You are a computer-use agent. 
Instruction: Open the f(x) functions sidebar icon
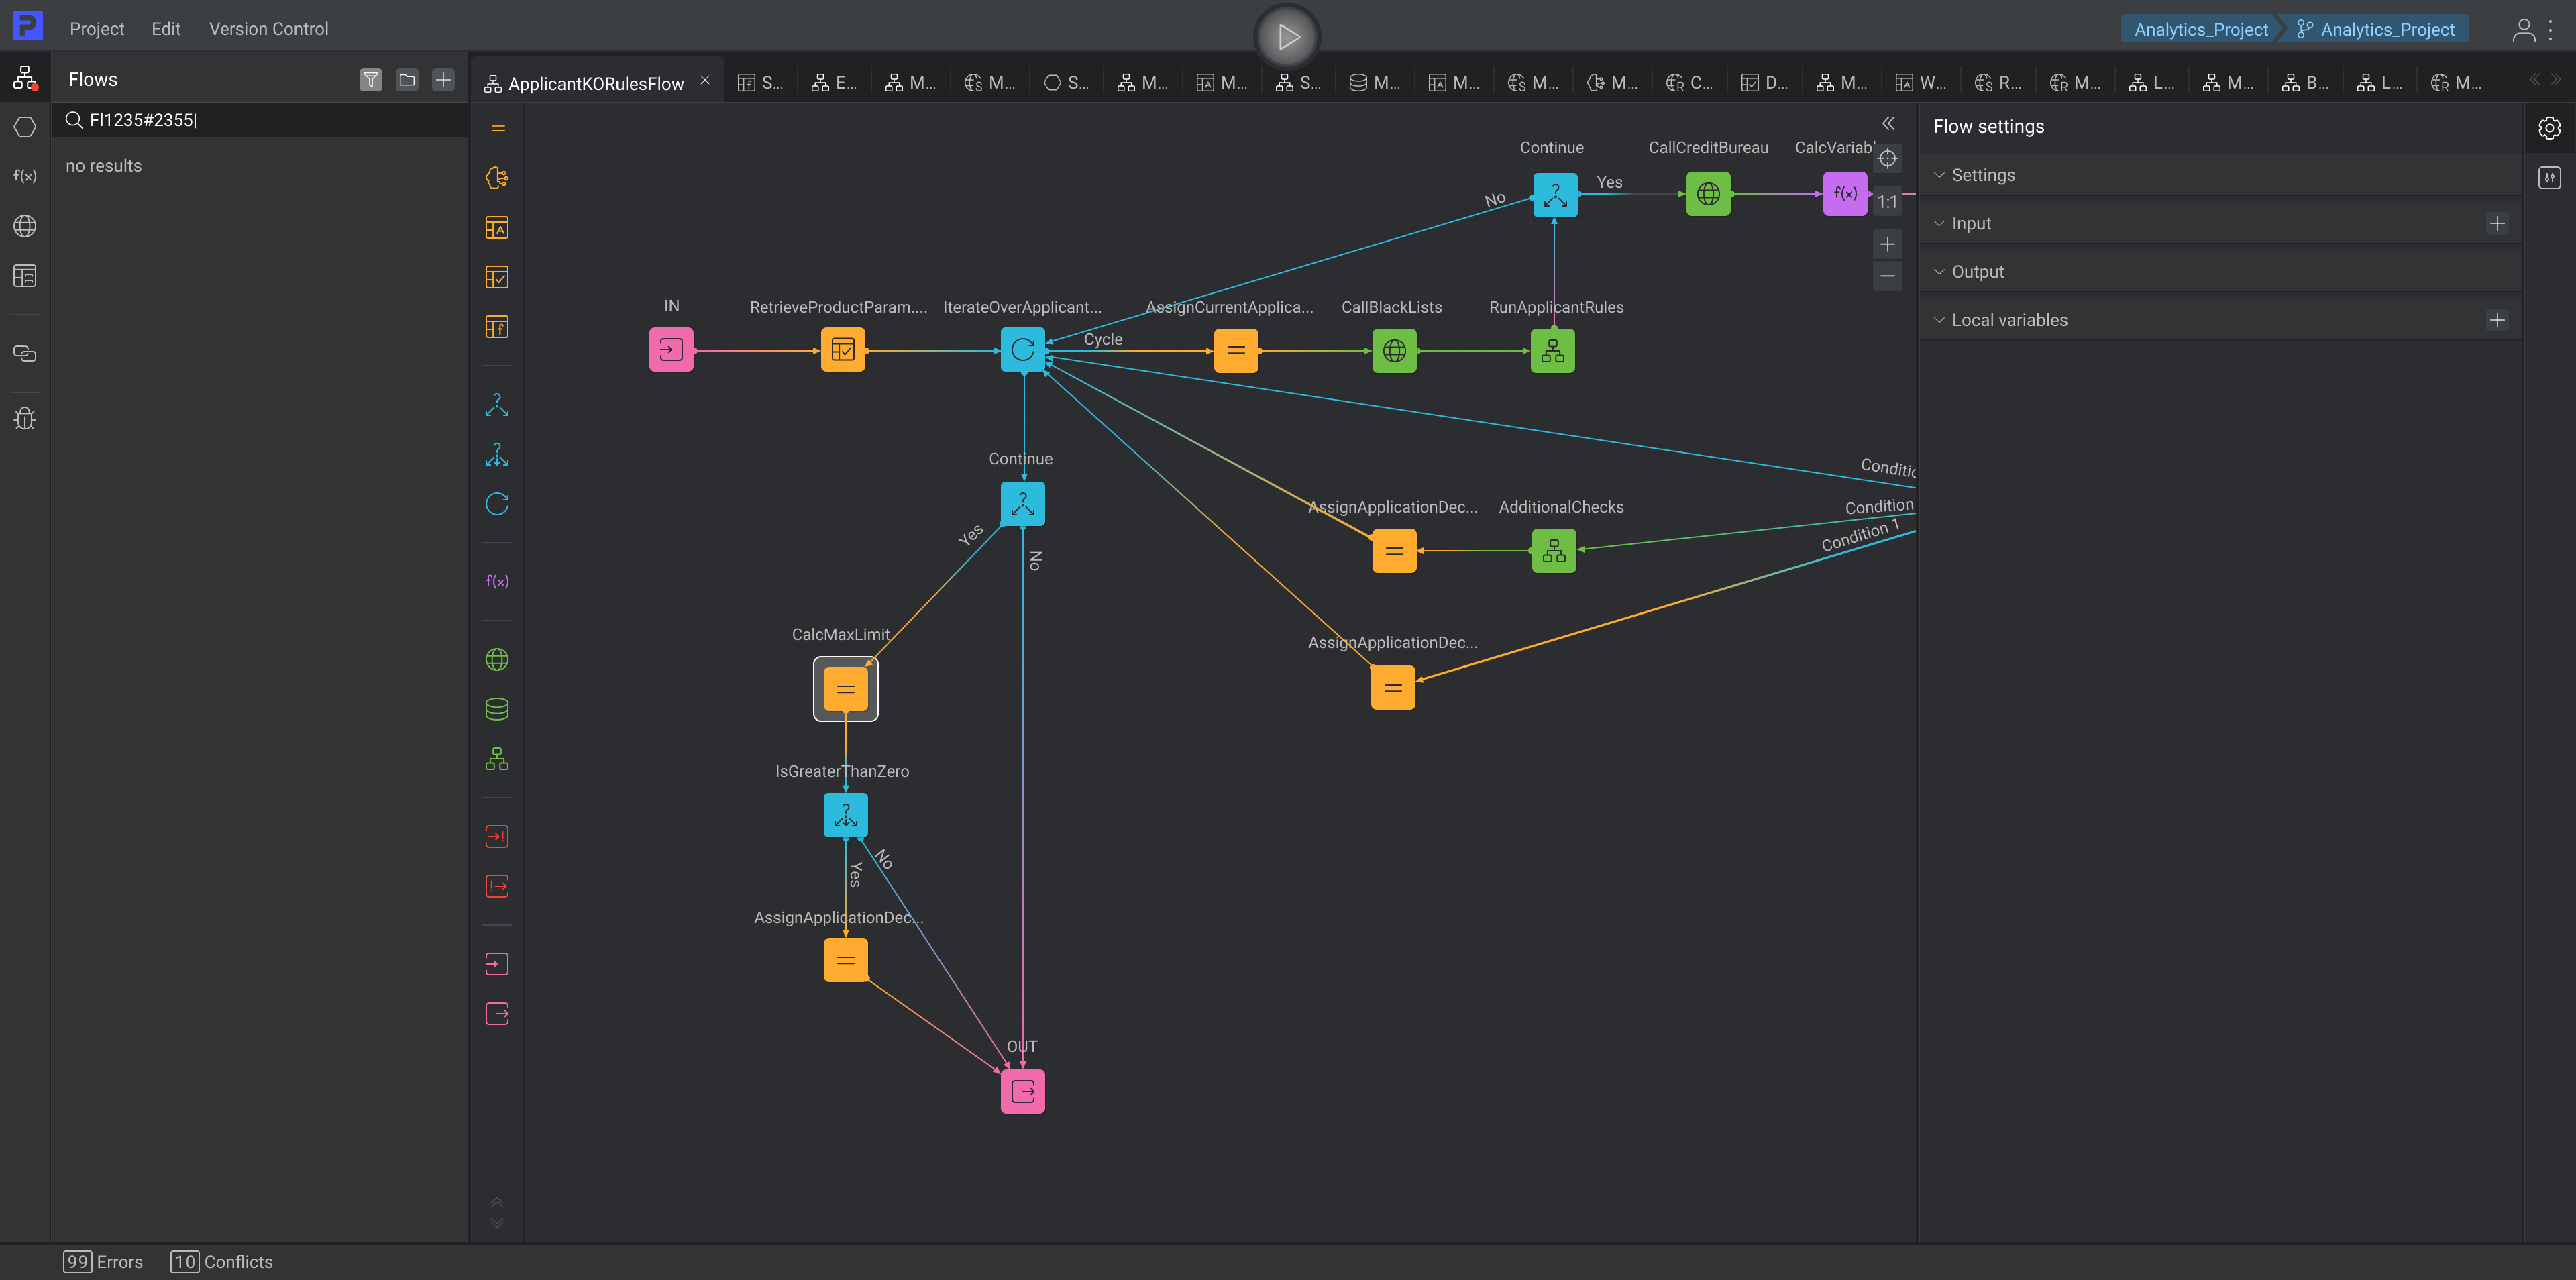click(x=25, y=176)
